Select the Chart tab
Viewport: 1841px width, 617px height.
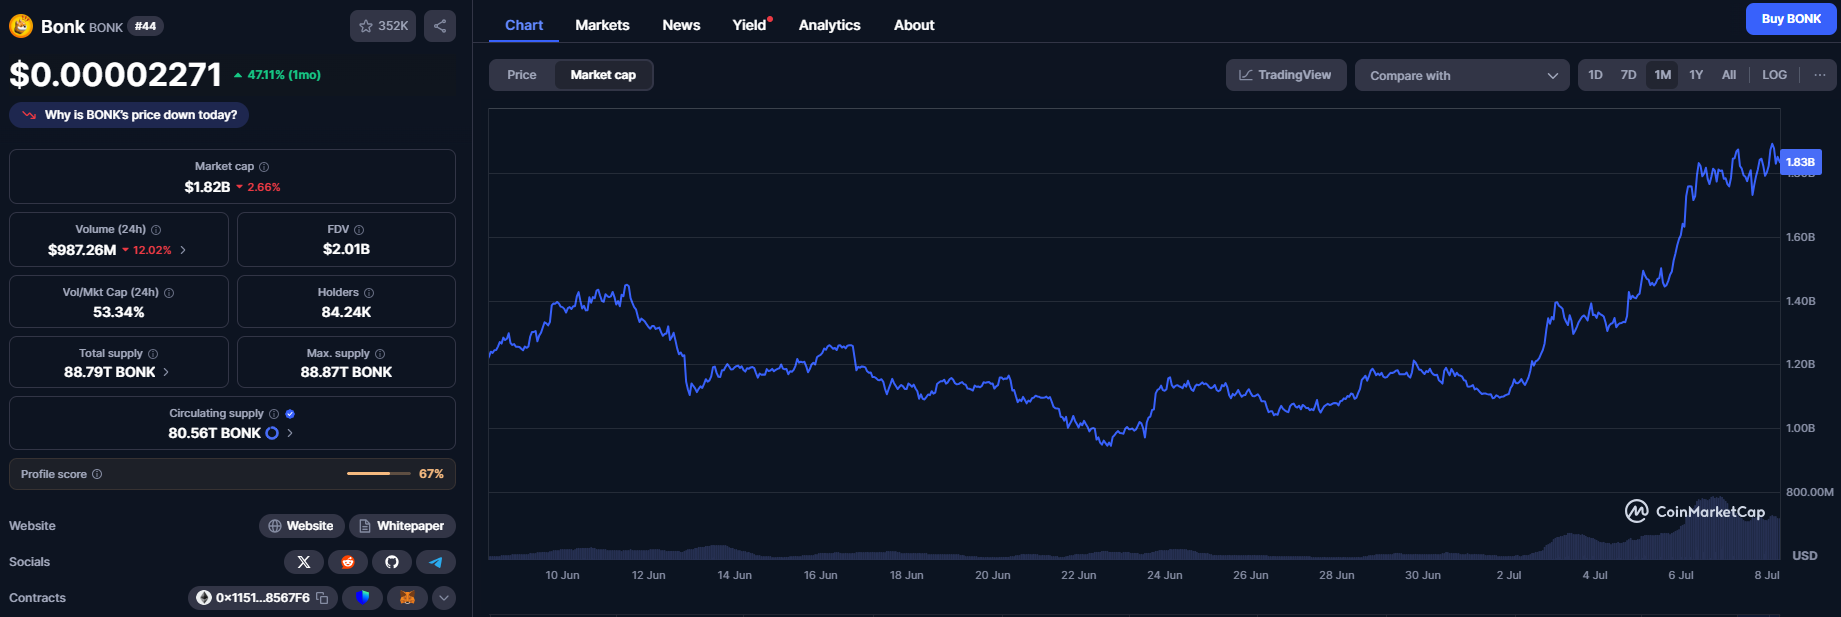524,25
